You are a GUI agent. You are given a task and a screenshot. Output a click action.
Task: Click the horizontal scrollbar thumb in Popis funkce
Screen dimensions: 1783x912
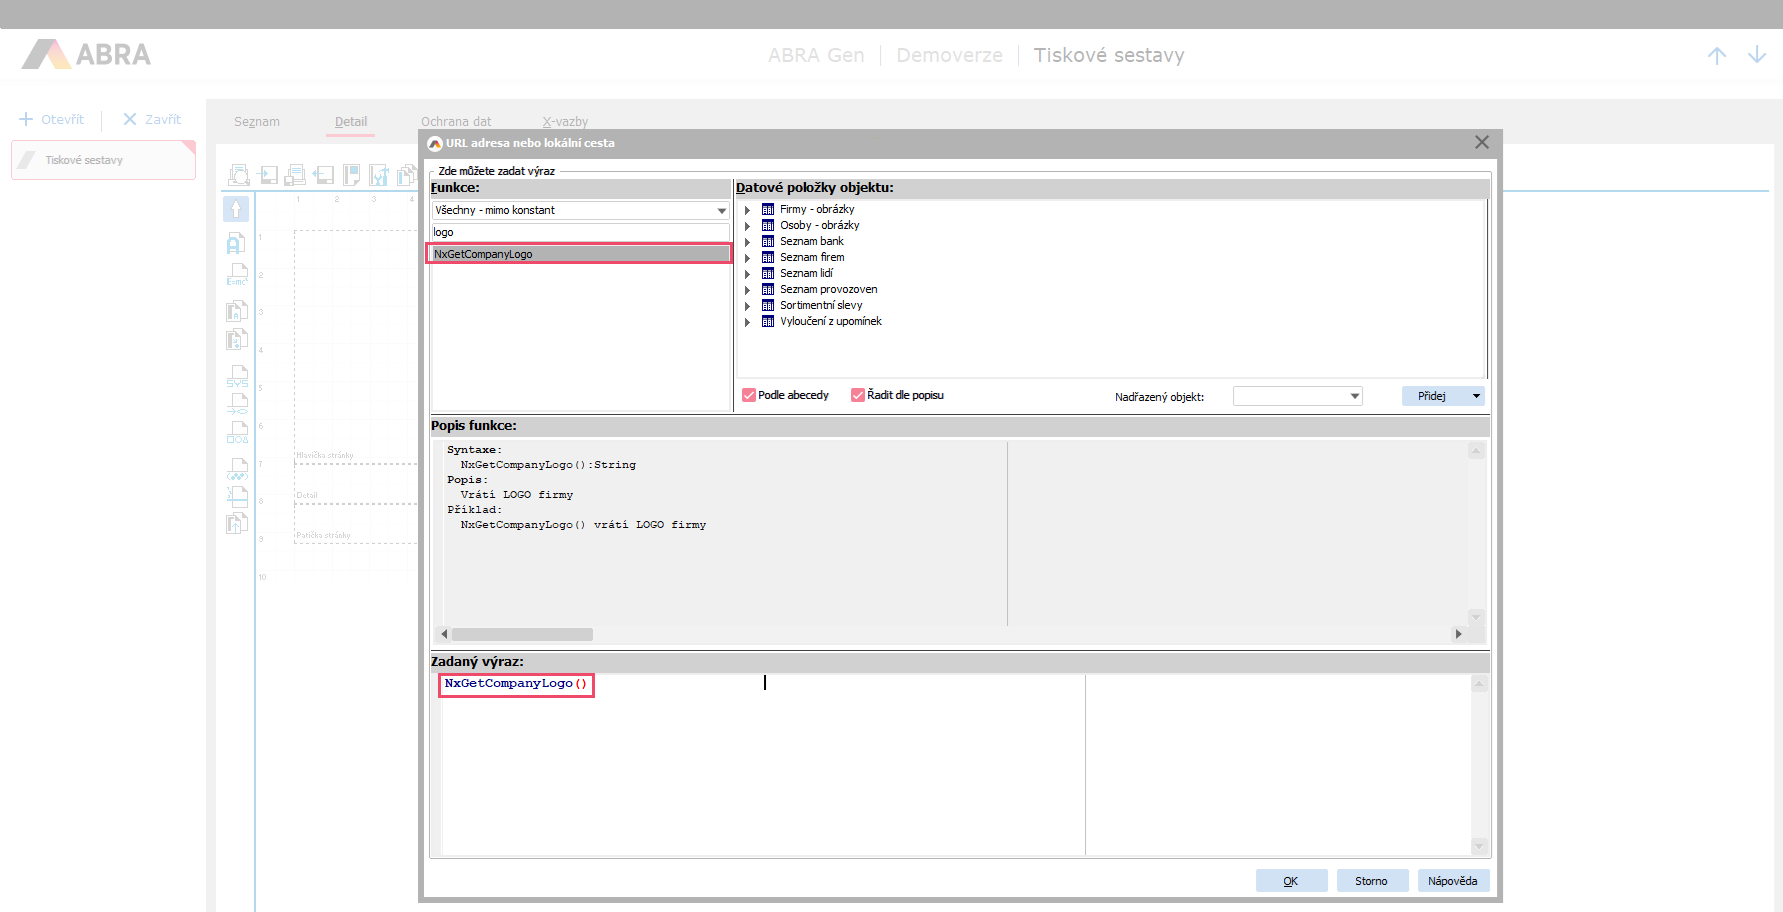(522, 634)
